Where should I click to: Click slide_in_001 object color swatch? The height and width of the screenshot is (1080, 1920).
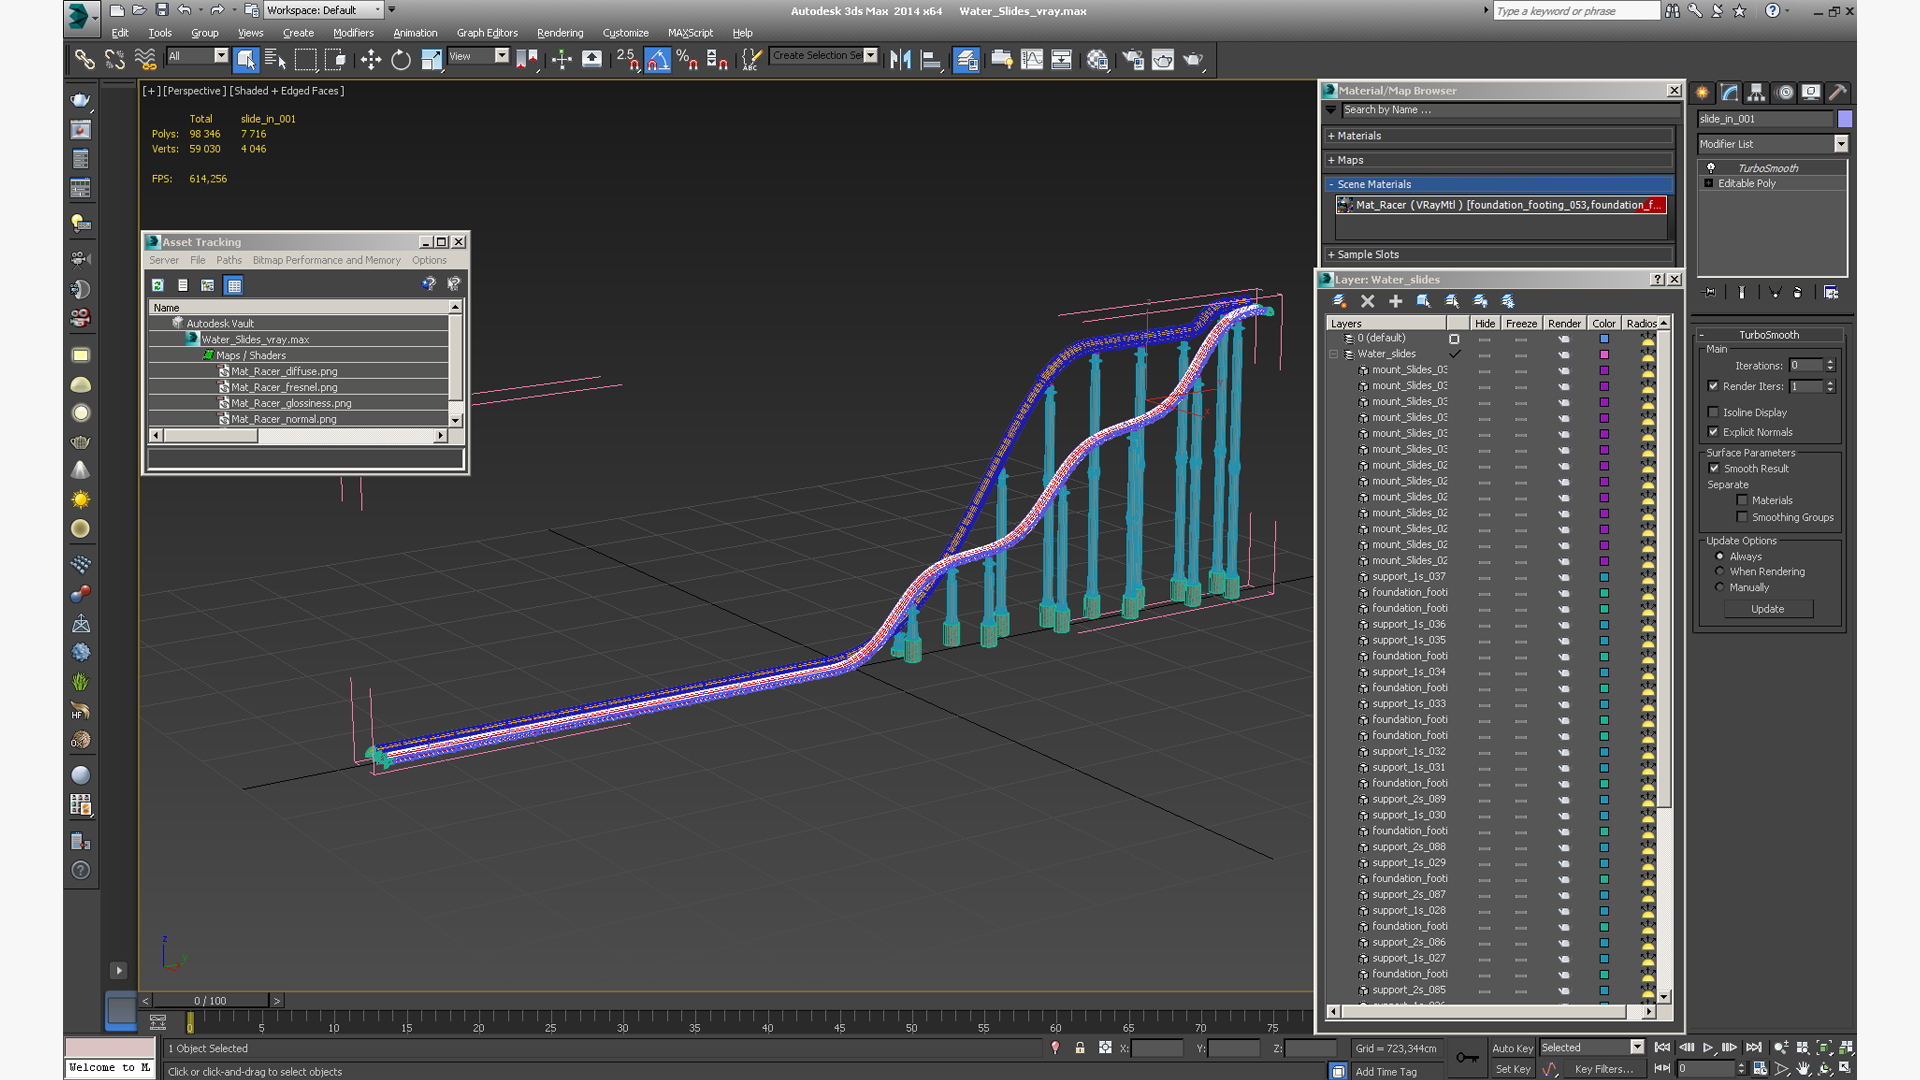(x=1845, y=119)
